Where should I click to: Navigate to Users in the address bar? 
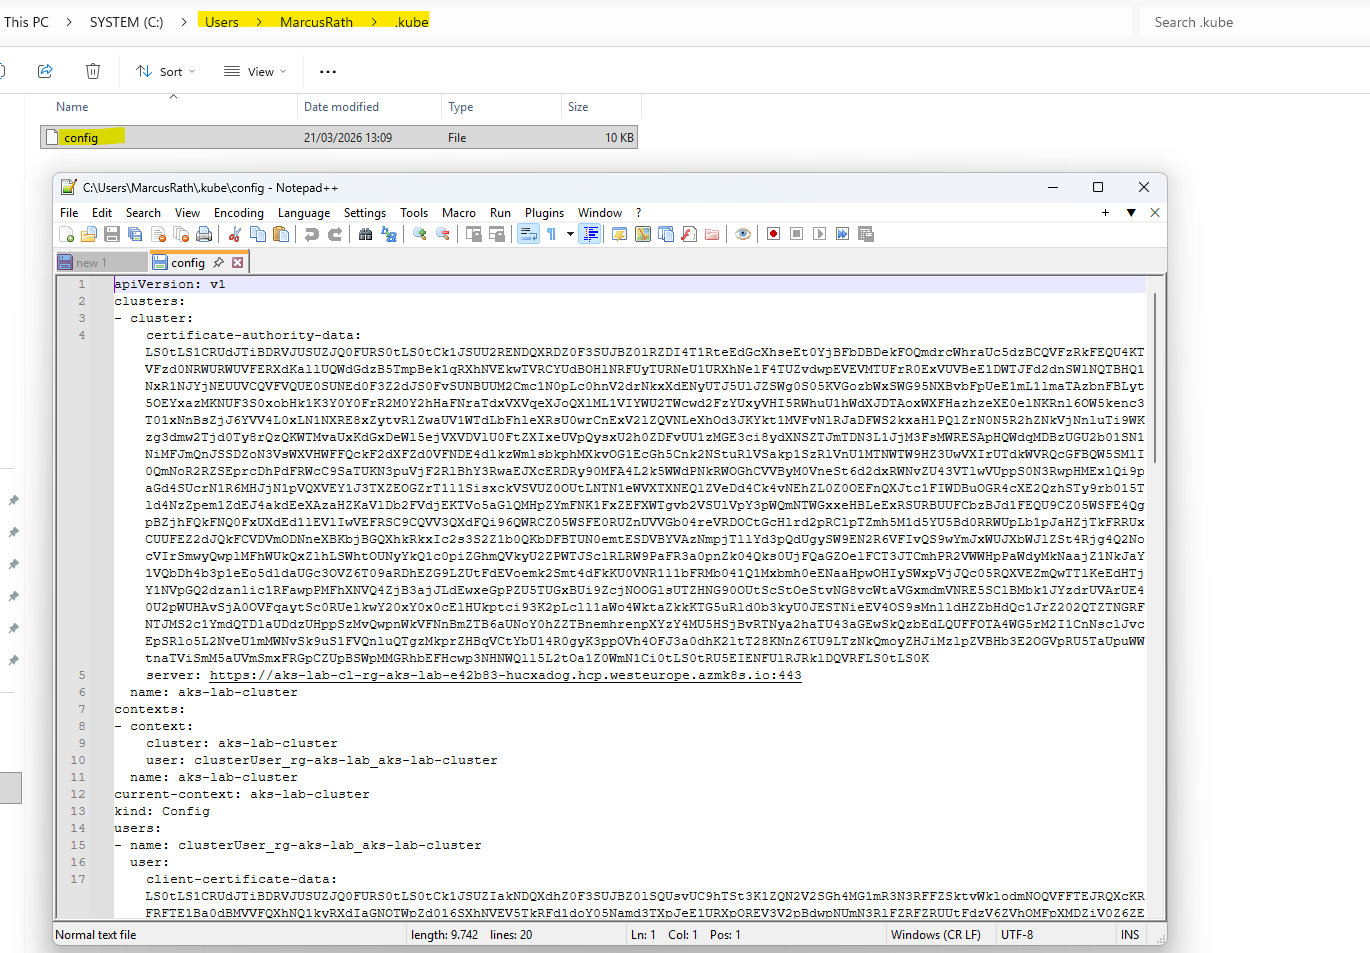coord(222,22)
